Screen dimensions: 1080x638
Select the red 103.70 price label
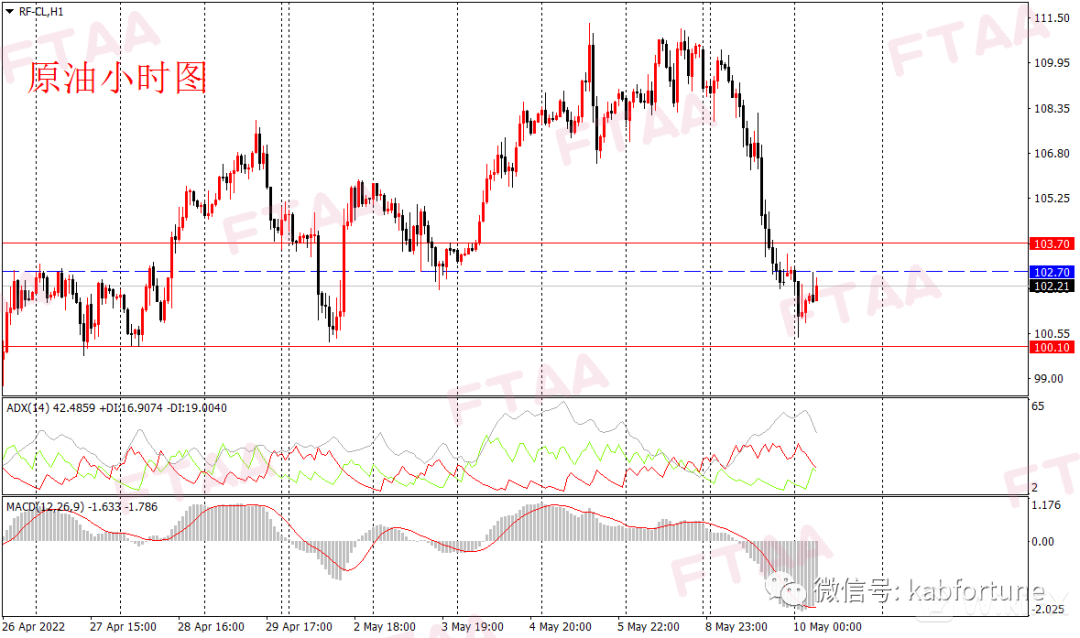[1051, 243]
